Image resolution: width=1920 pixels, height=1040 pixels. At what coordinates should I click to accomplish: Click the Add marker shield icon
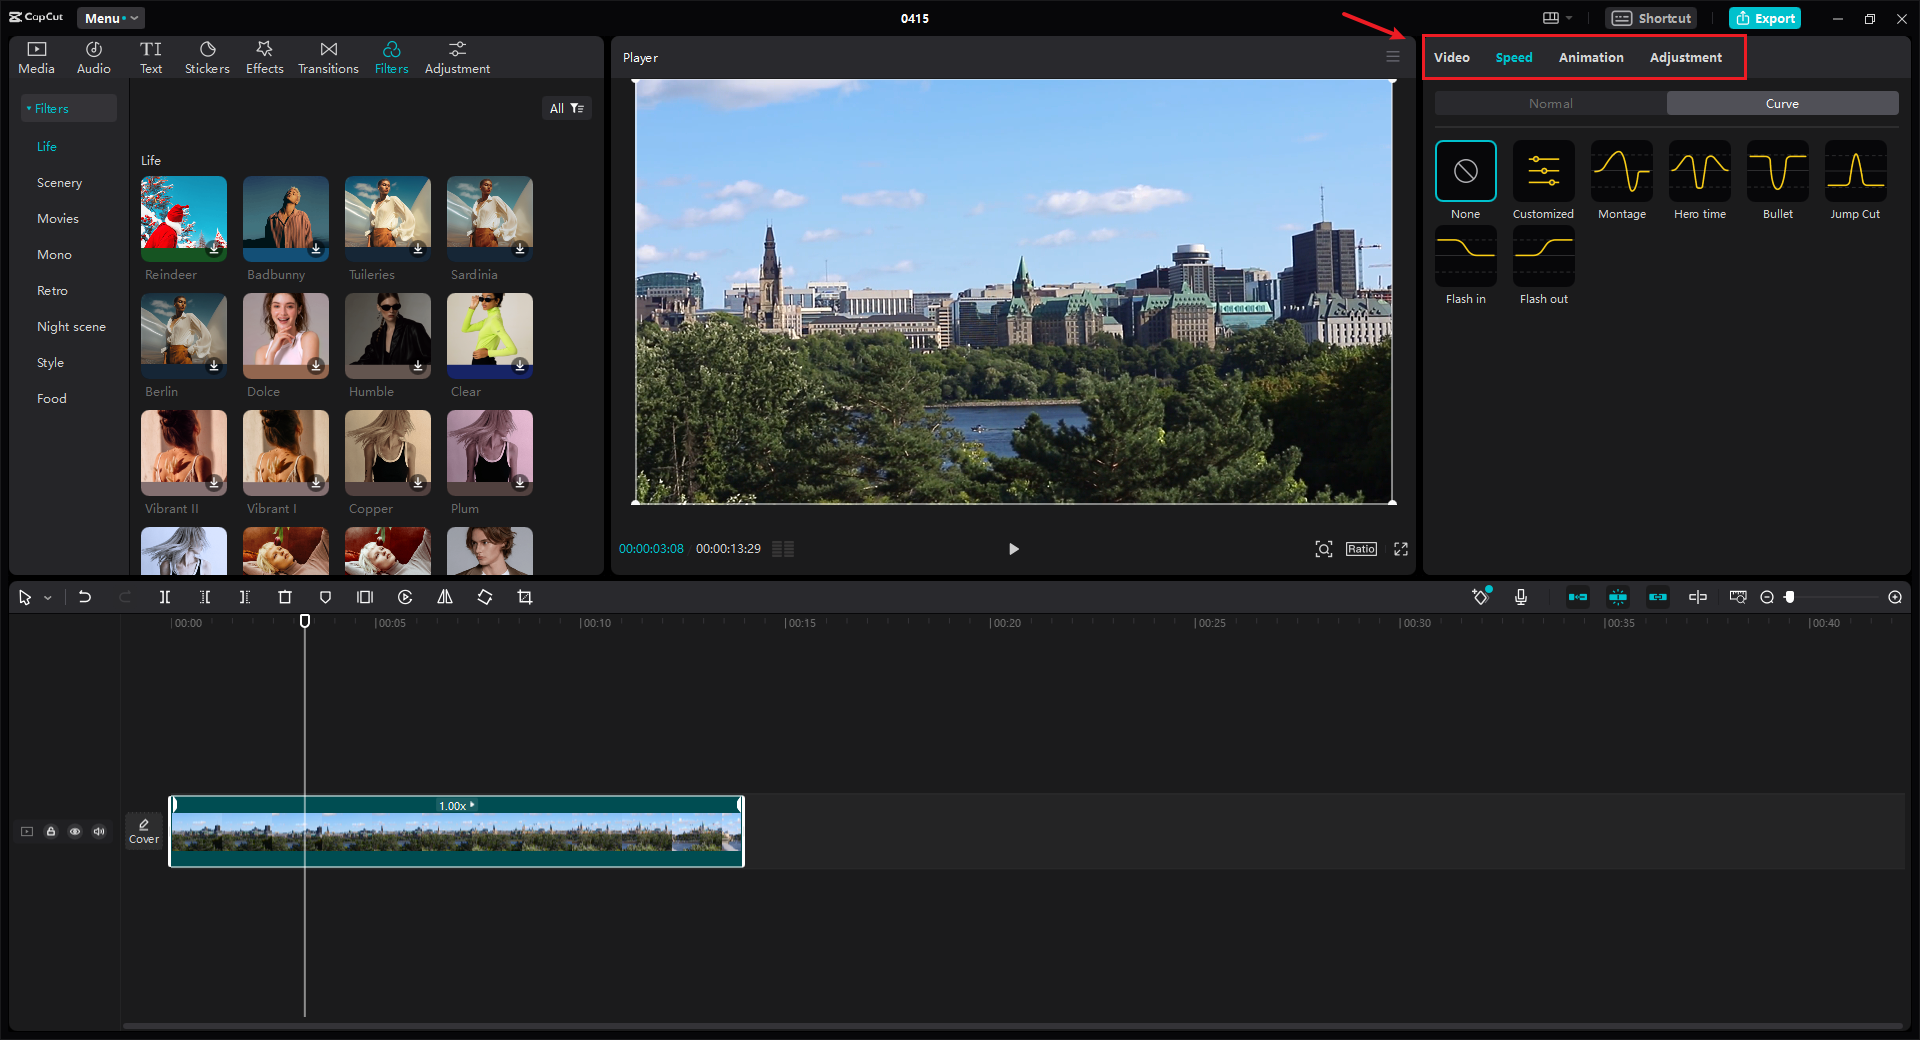tap(325, 597)
